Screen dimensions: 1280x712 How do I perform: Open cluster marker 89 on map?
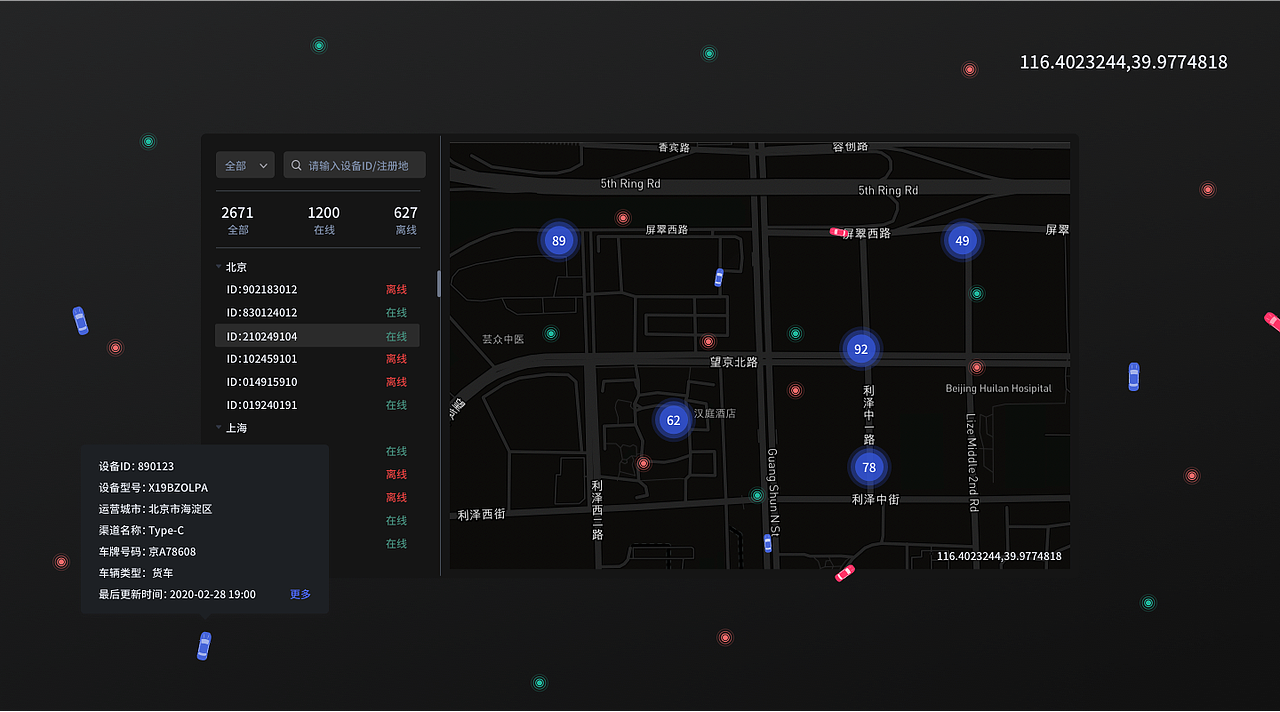(559, 240)
